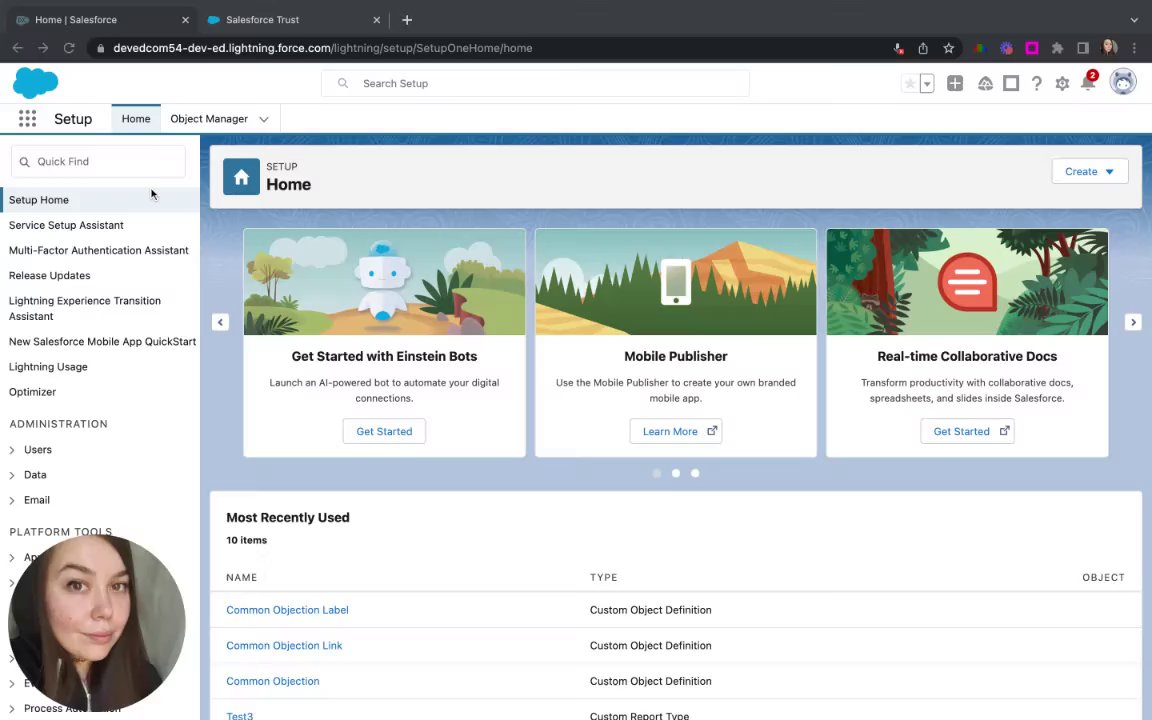This screenshot has height=720, width=1152.
Task: Bookmark this page with star icon
Action: (948, 48)
